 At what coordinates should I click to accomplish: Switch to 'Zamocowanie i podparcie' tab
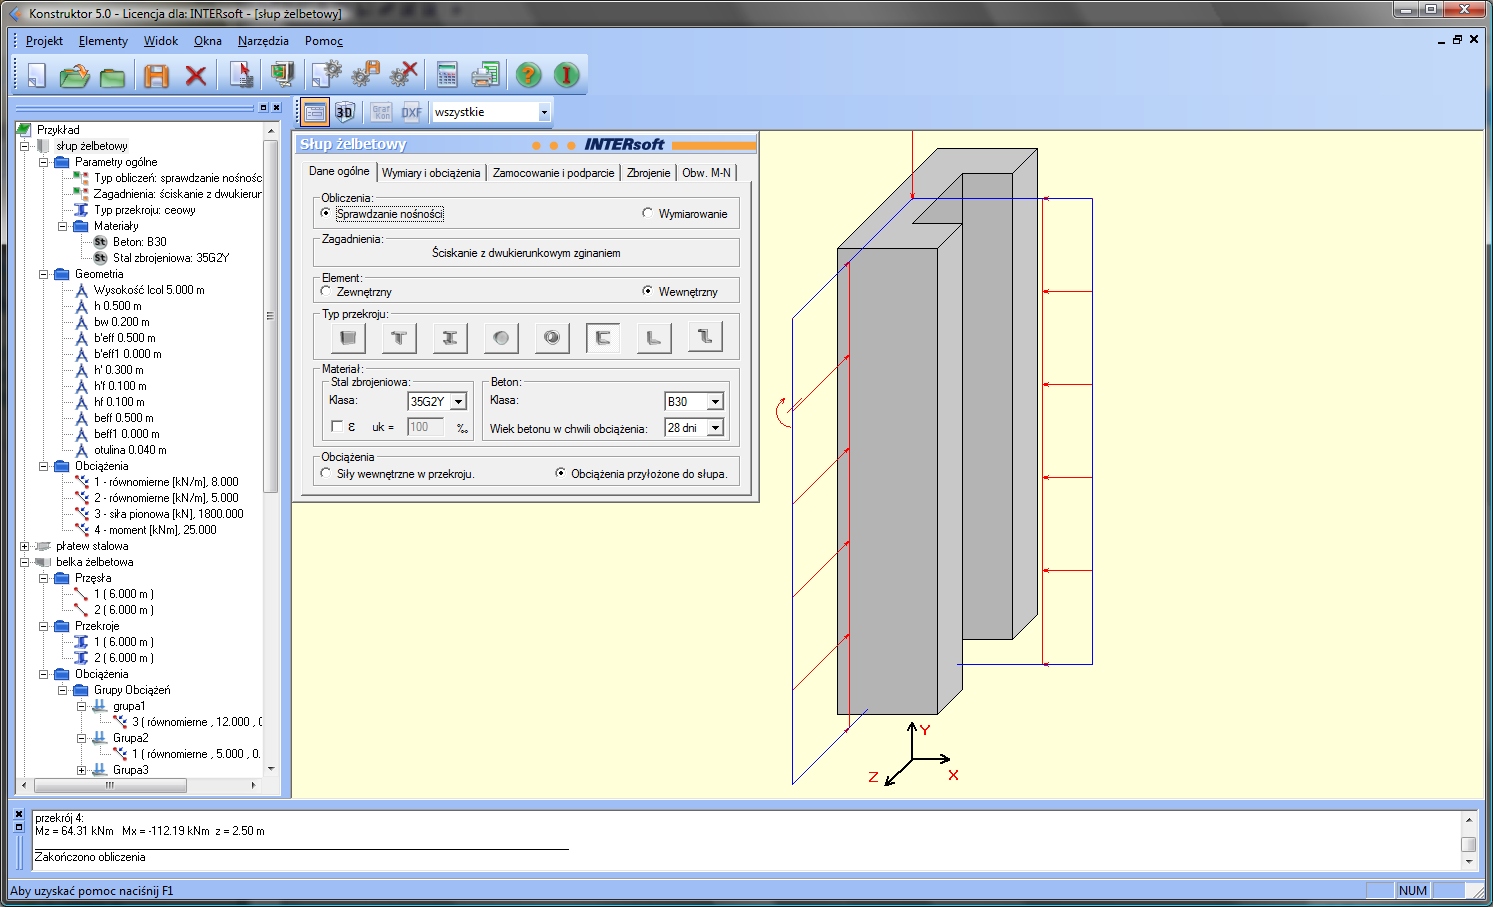point(553,173)
